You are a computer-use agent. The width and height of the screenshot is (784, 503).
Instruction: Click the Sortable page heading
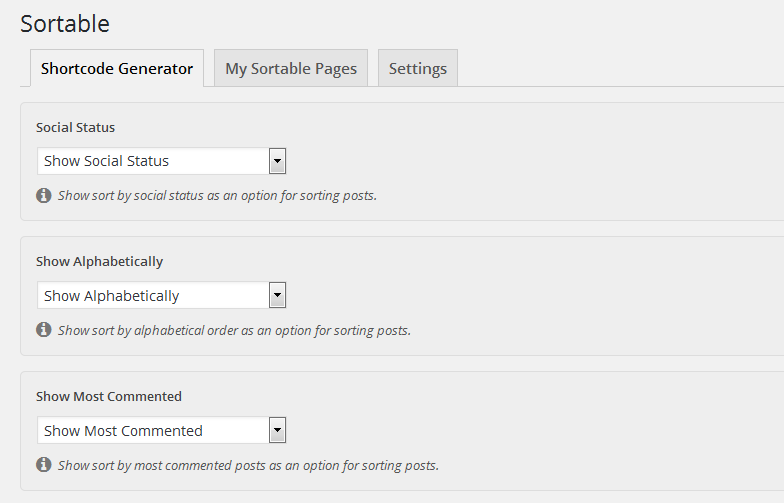(65, 23)
